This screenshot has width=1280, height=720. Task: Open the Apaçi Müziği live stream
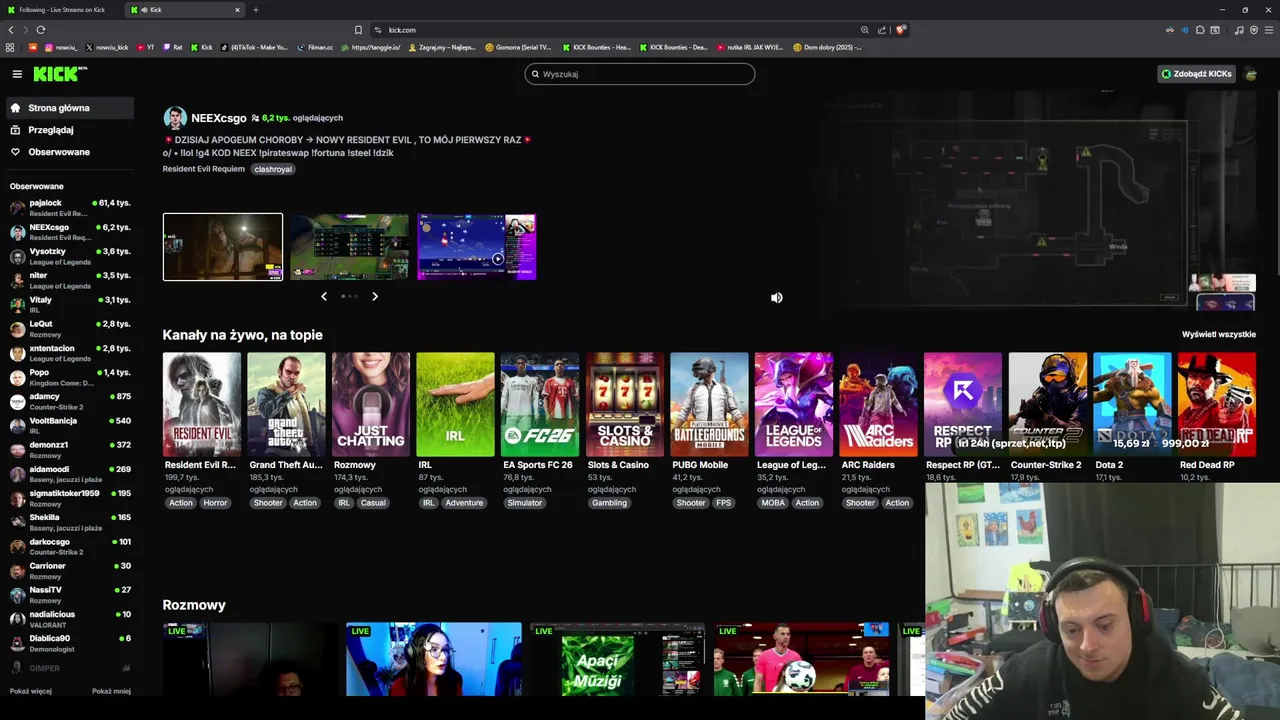(x=617, y=659)
